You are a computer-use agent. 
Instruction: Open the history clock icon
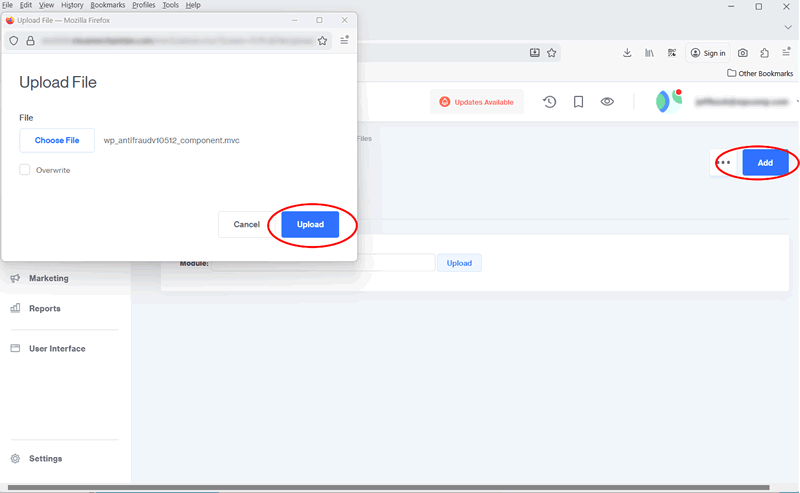[549, 102]
